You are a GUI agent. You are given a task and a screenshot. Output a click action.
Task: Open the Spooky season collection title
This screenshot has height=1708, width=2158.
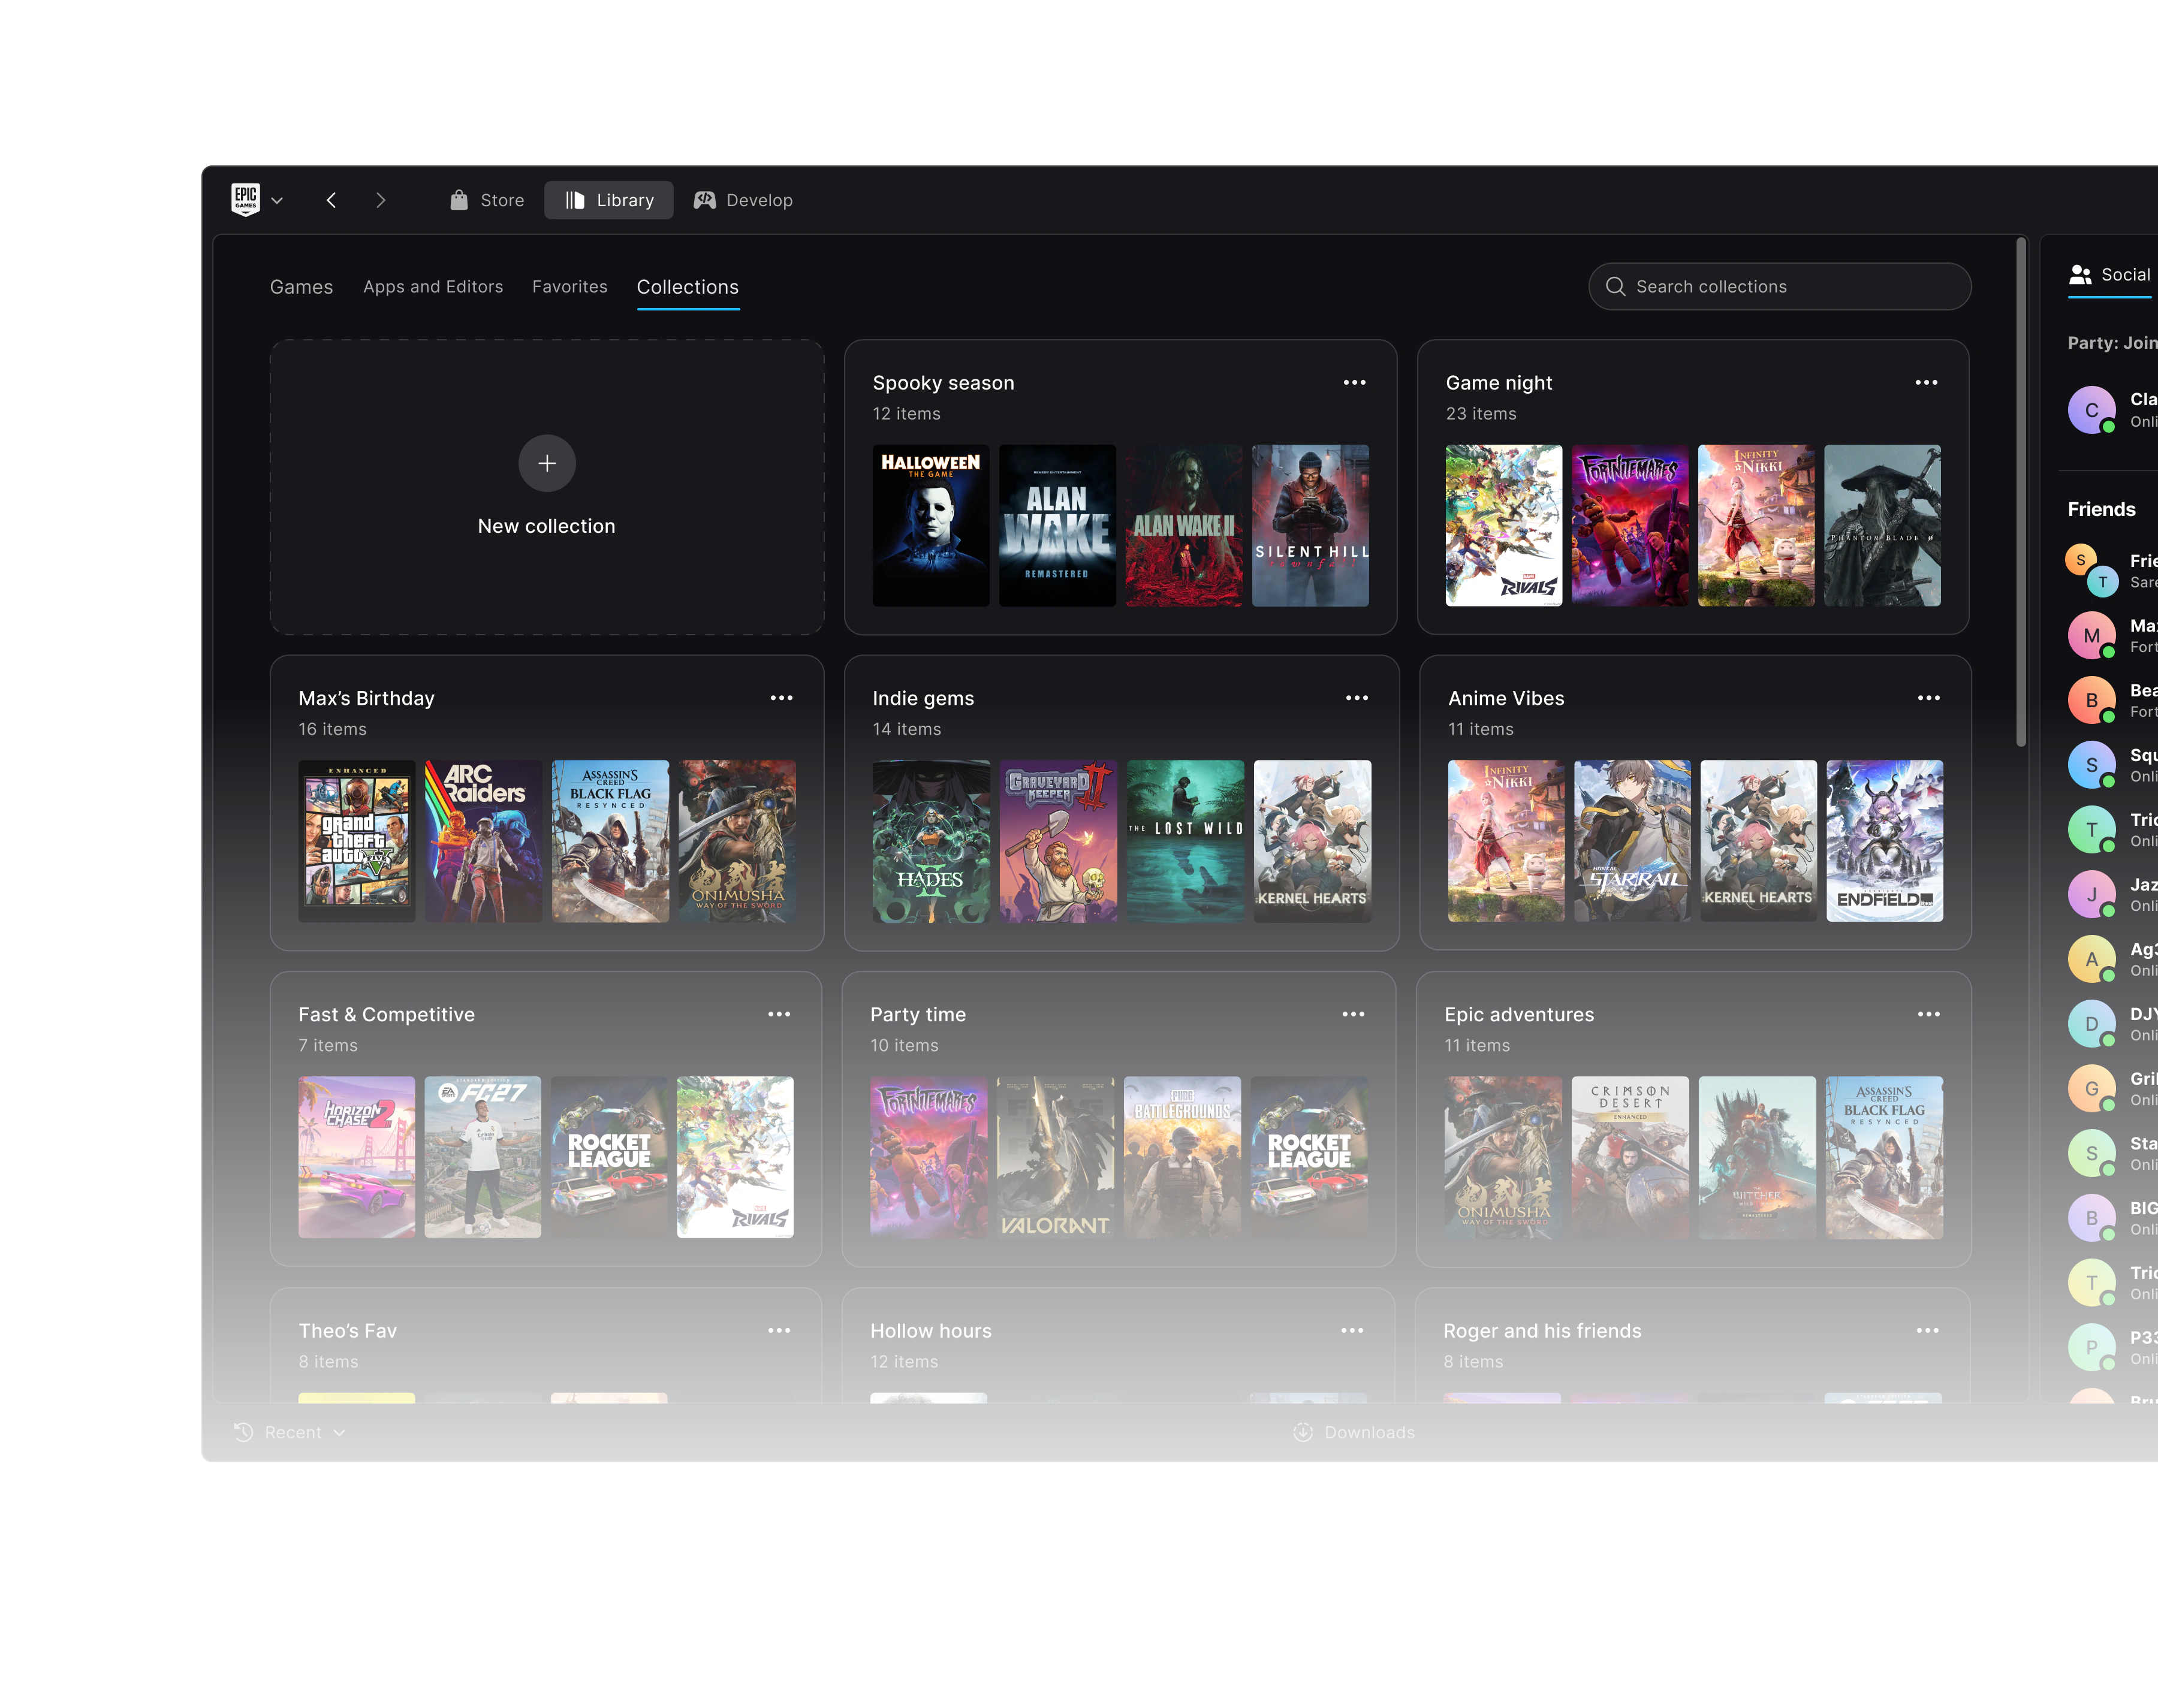pyautogui.click(x=943, y=383)
